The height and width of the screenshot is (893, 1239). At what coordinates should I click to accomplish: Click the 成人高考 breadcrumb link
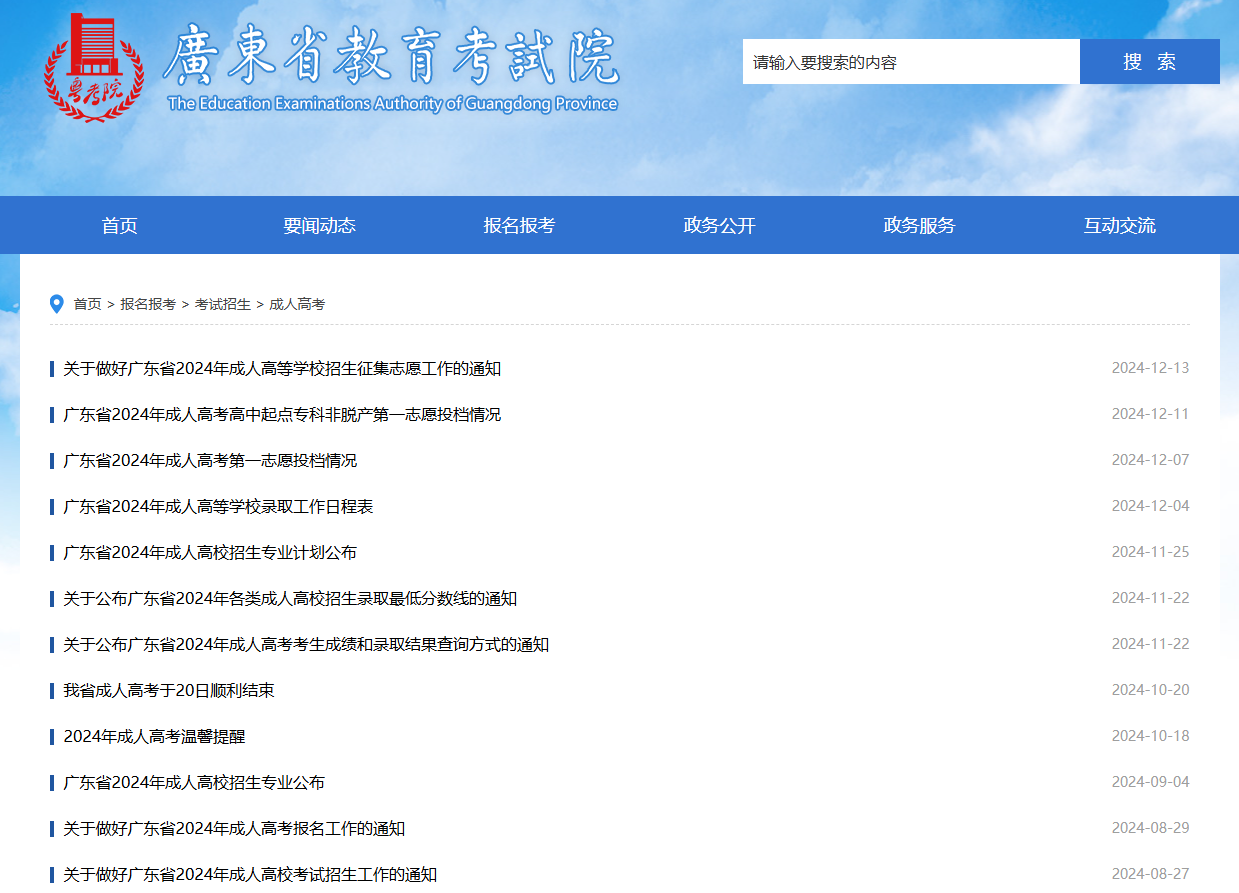tap(297, 304)
